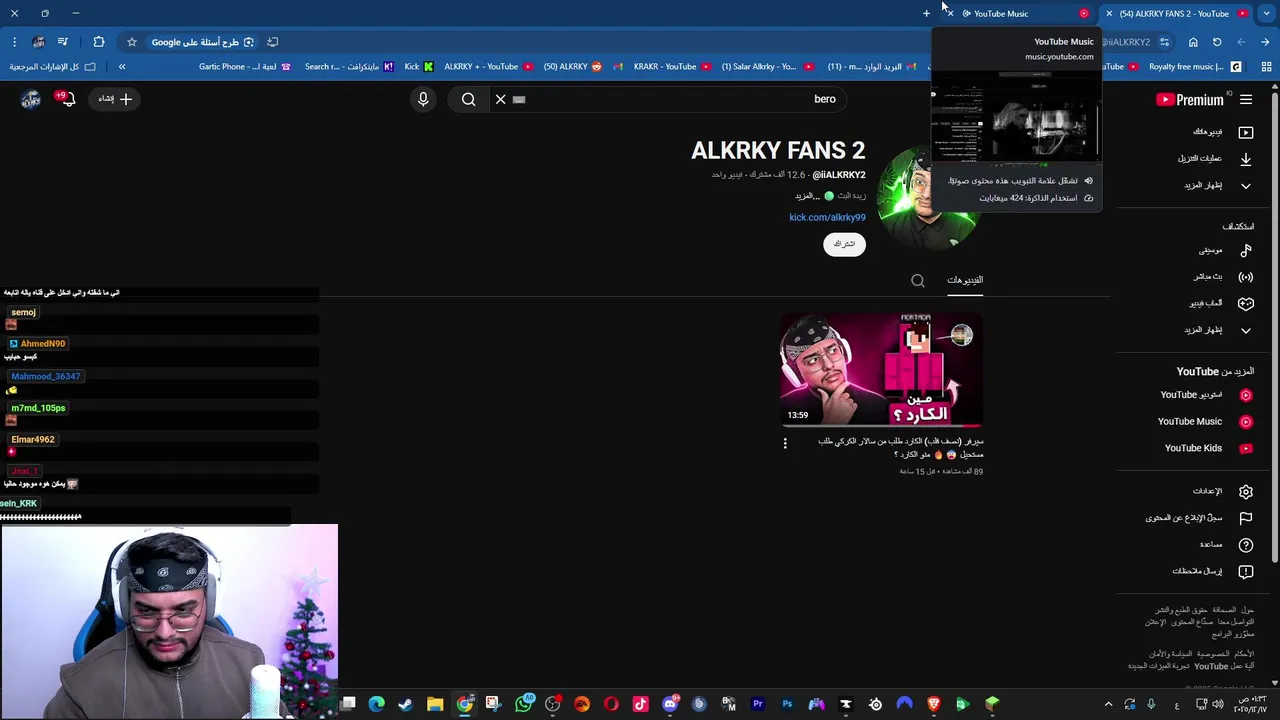The image size is (1280, 720).
Task: Open YouTube notifications bell
Action: pyautogui.click(x=66, y=99)
